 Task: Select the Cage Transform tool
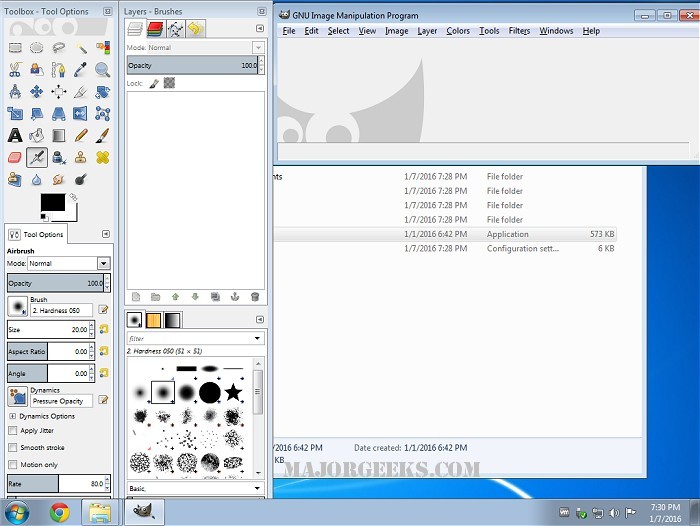tap(102, 113)
